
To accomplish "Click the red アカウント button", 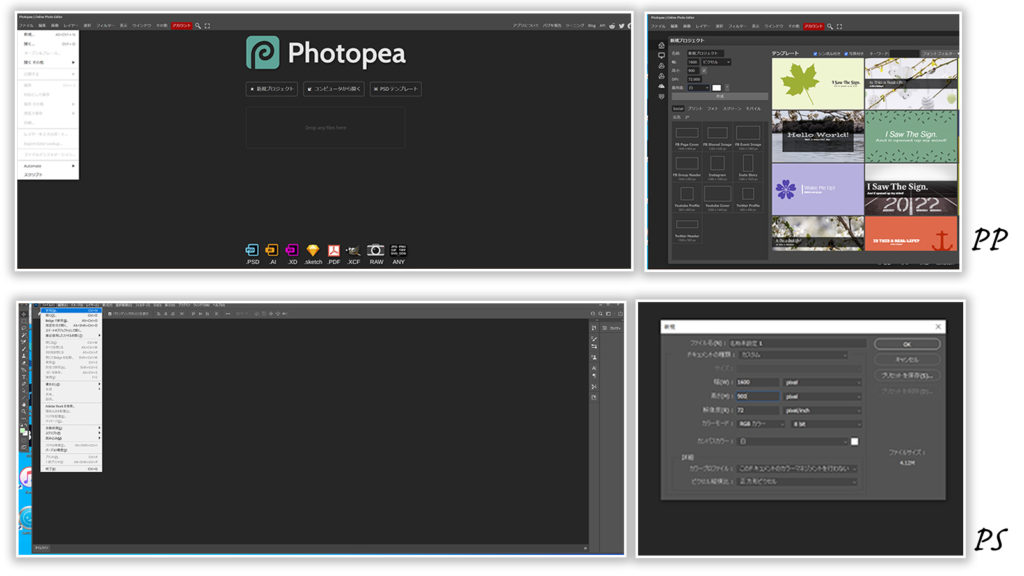I will pos(181,25).
